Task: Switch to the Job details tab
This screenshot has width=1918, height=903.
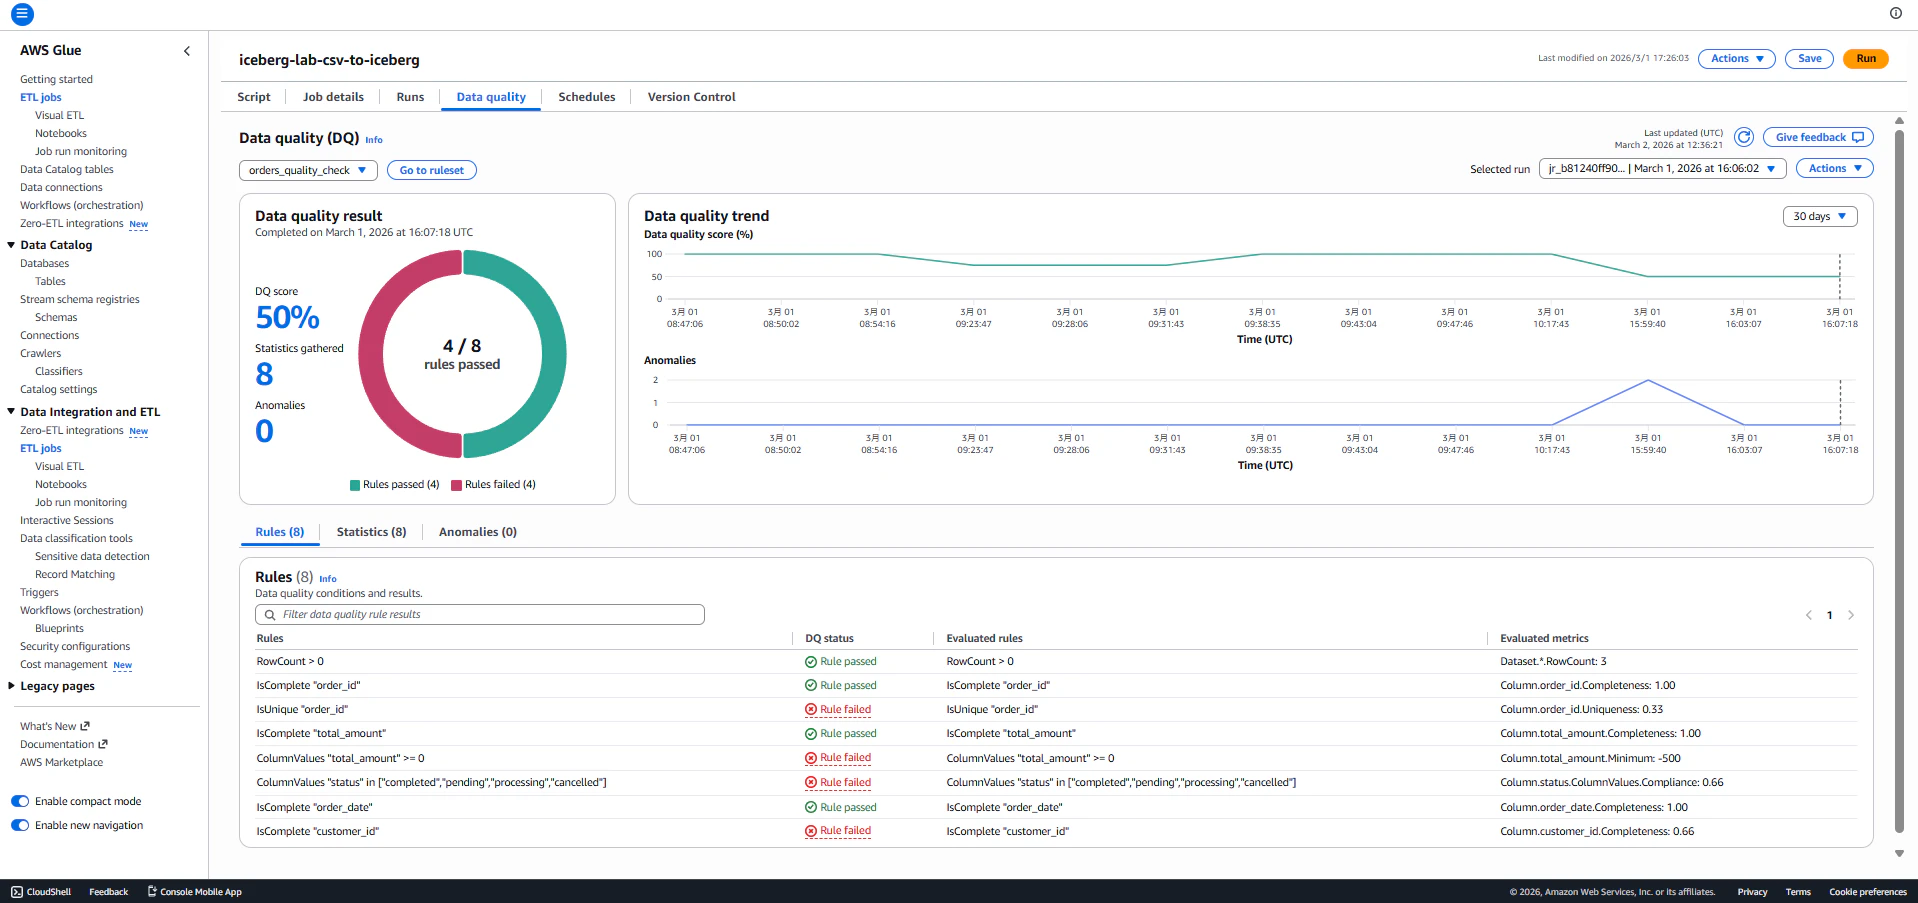Action: coord(333,97)
